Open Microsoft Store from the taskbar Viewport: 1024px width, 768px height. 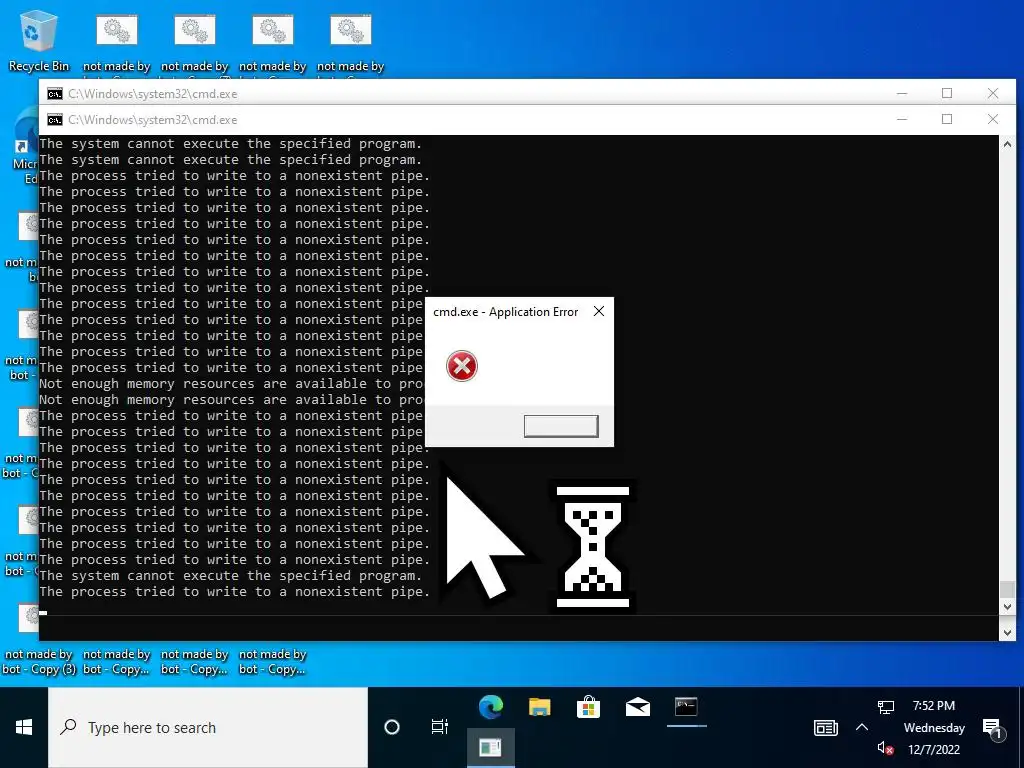[588, 707]
